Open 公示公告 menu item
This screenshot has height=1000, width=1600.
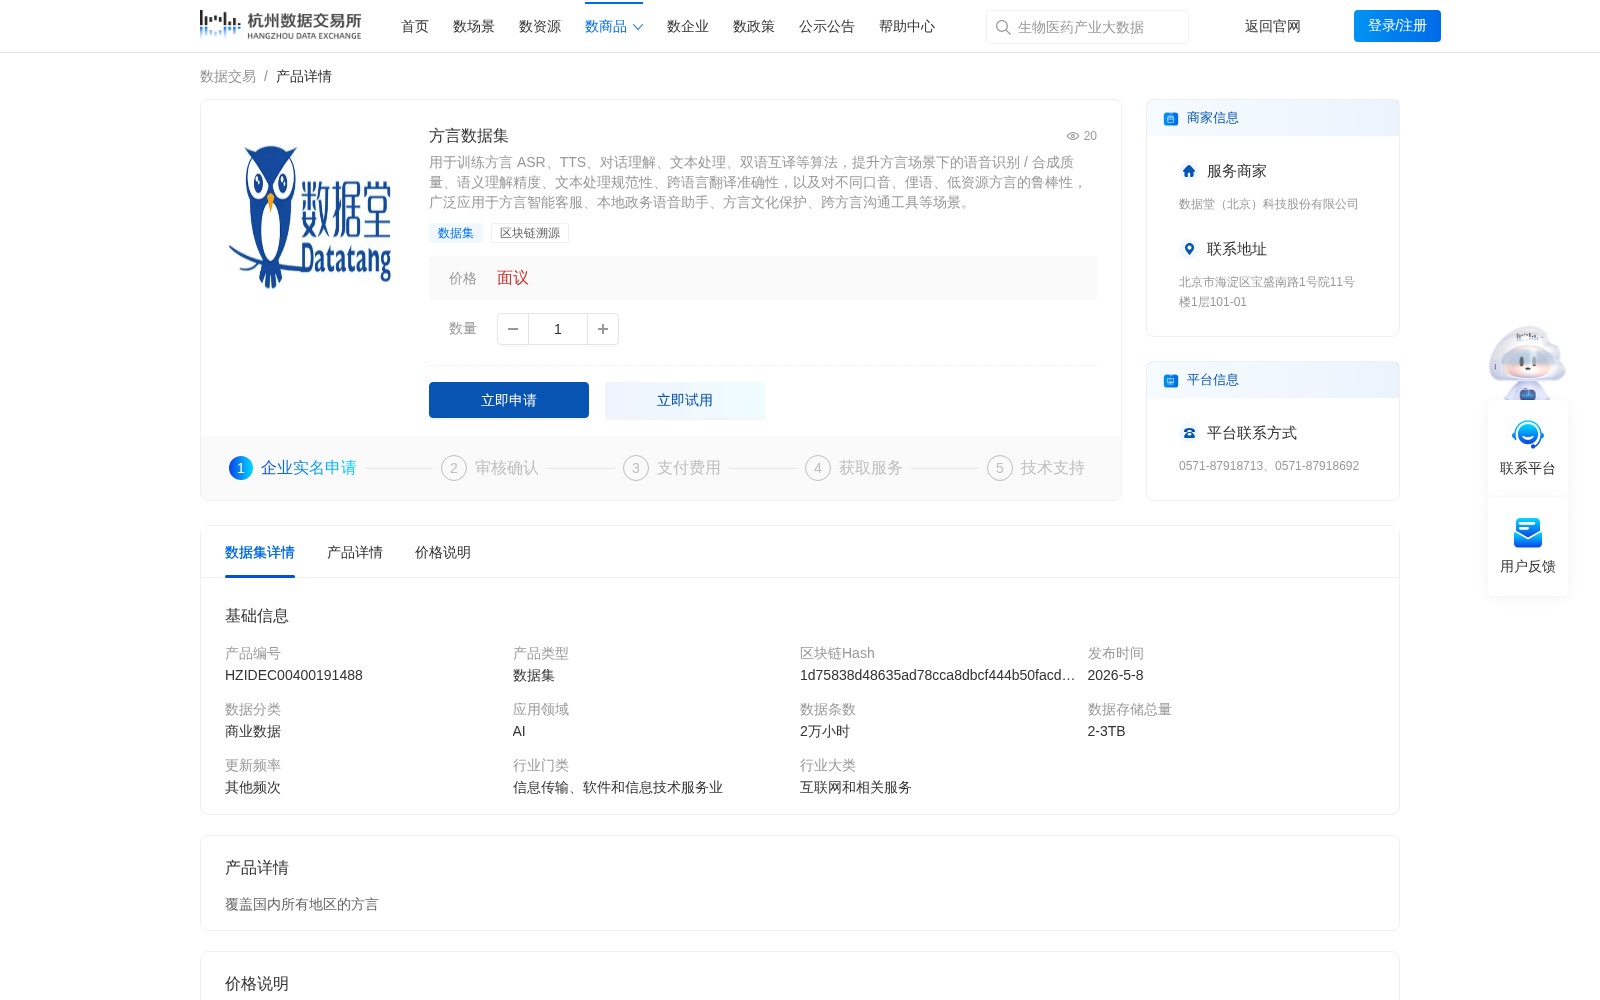point(827,27)
